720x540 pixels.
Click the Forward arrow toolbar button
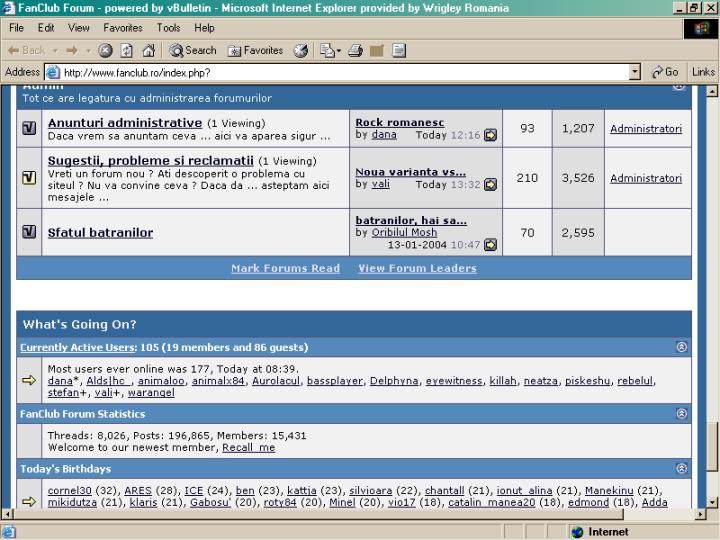(x=72, y=51)
